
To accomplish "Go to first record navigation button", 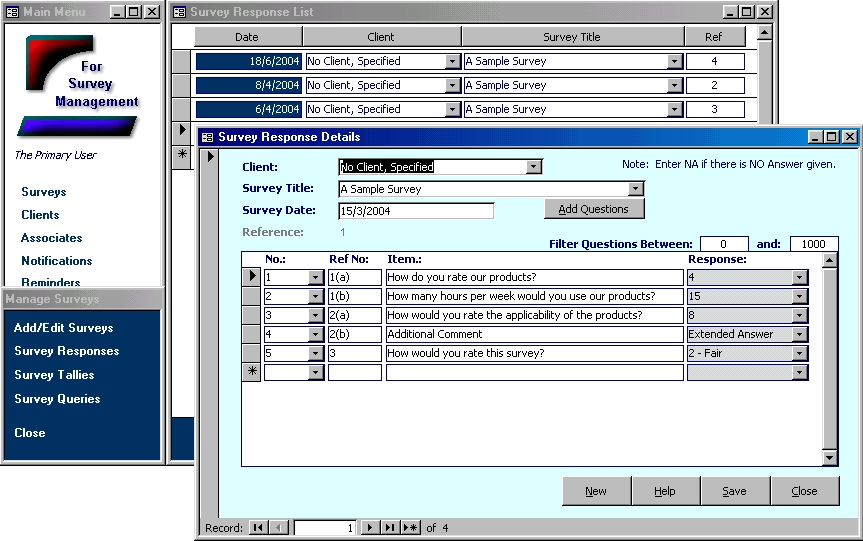I will 258,528.
